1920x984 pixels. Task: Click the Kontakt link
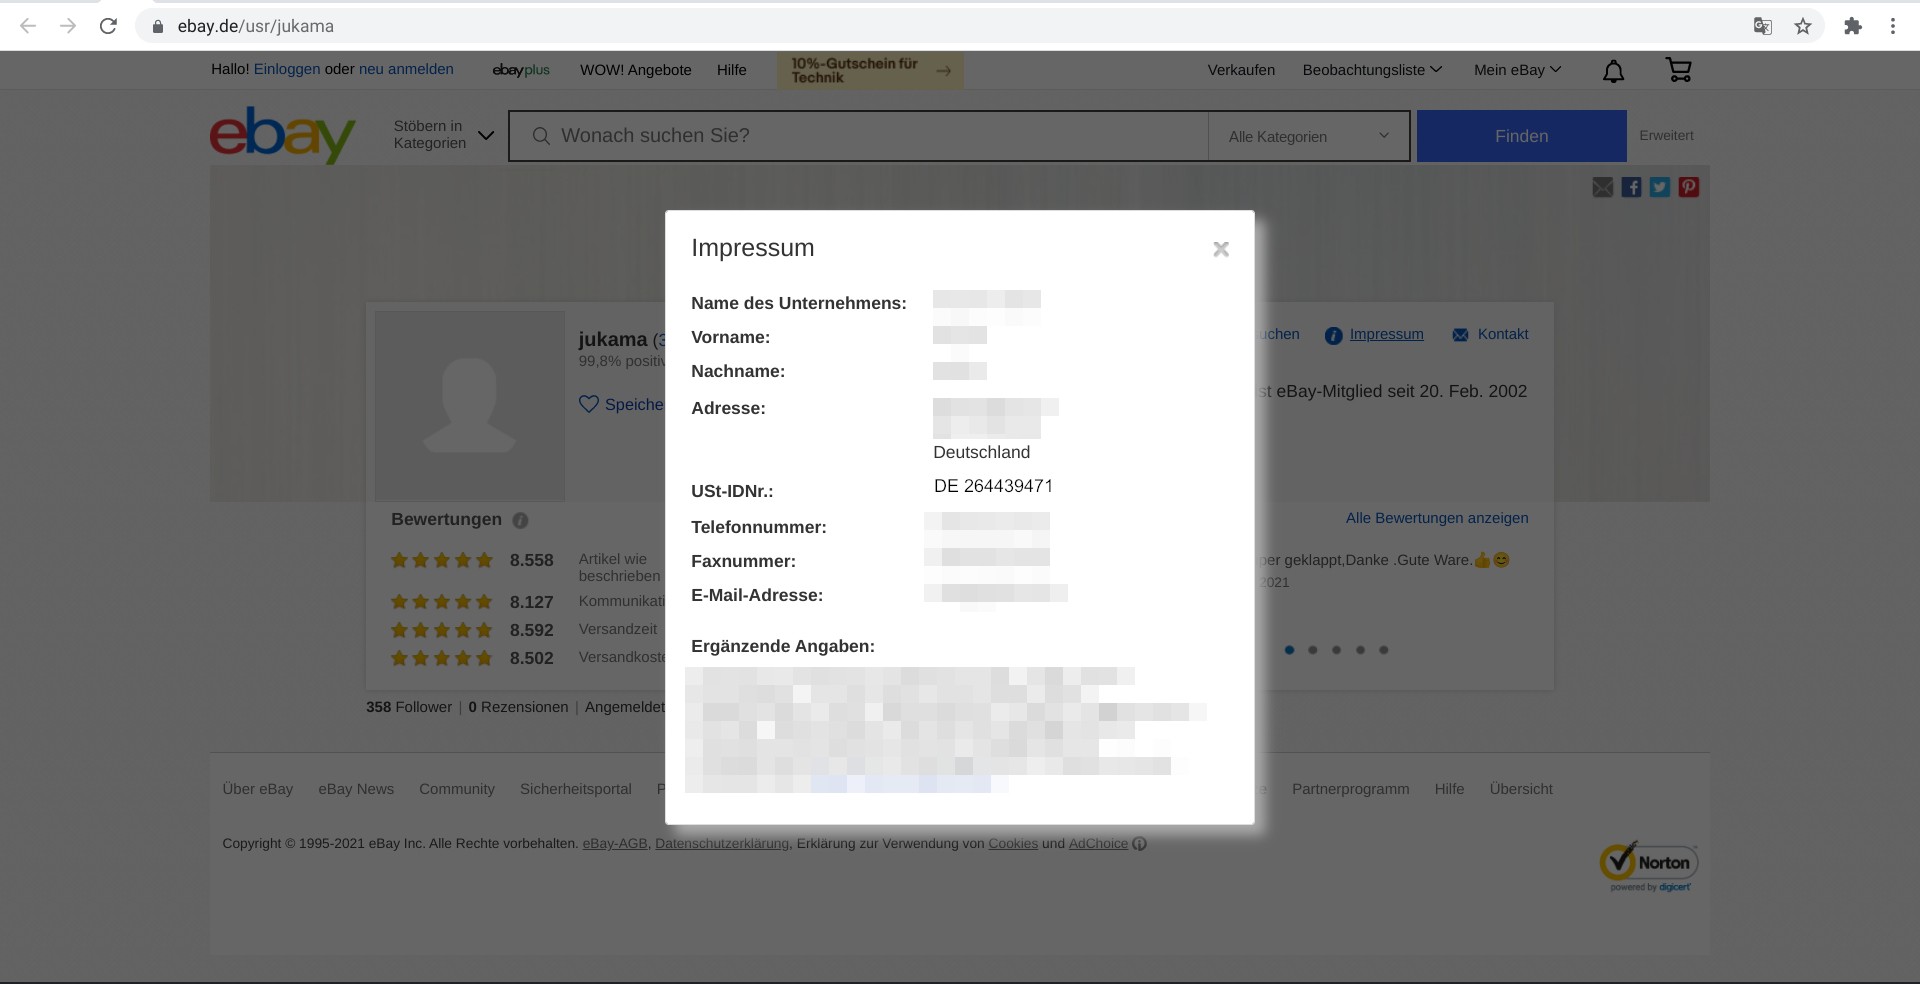[1503, 334]
